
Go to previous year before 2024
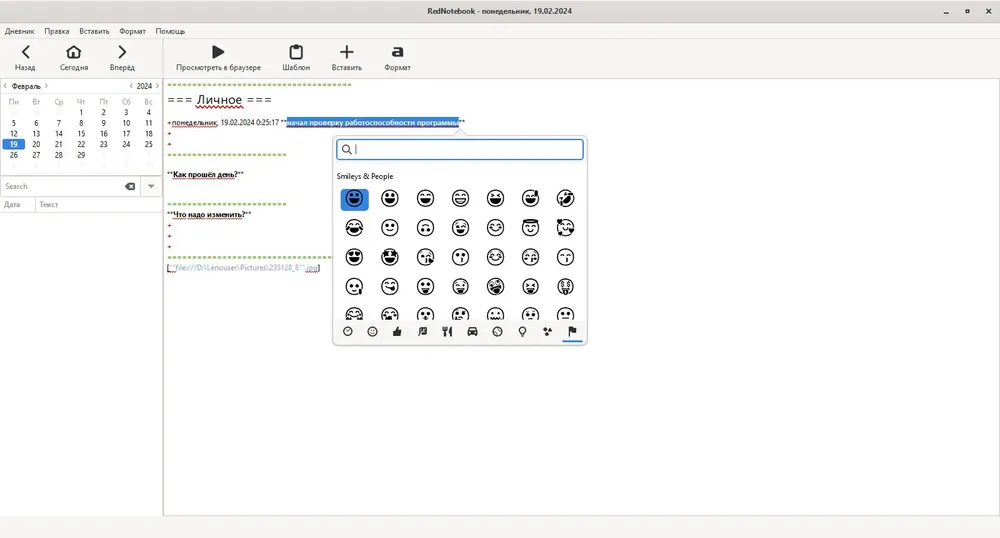[x=131, y=86]
